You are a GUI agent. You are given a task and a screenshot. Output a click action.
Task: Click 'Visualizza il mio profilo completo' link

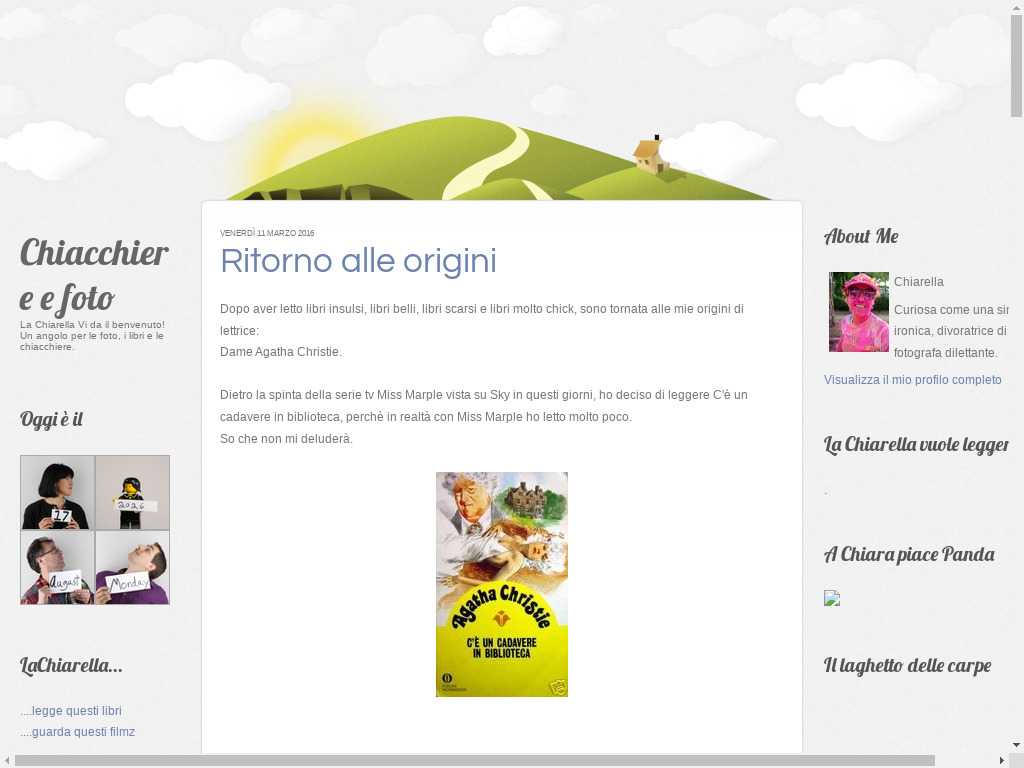[x=912, y=379]
